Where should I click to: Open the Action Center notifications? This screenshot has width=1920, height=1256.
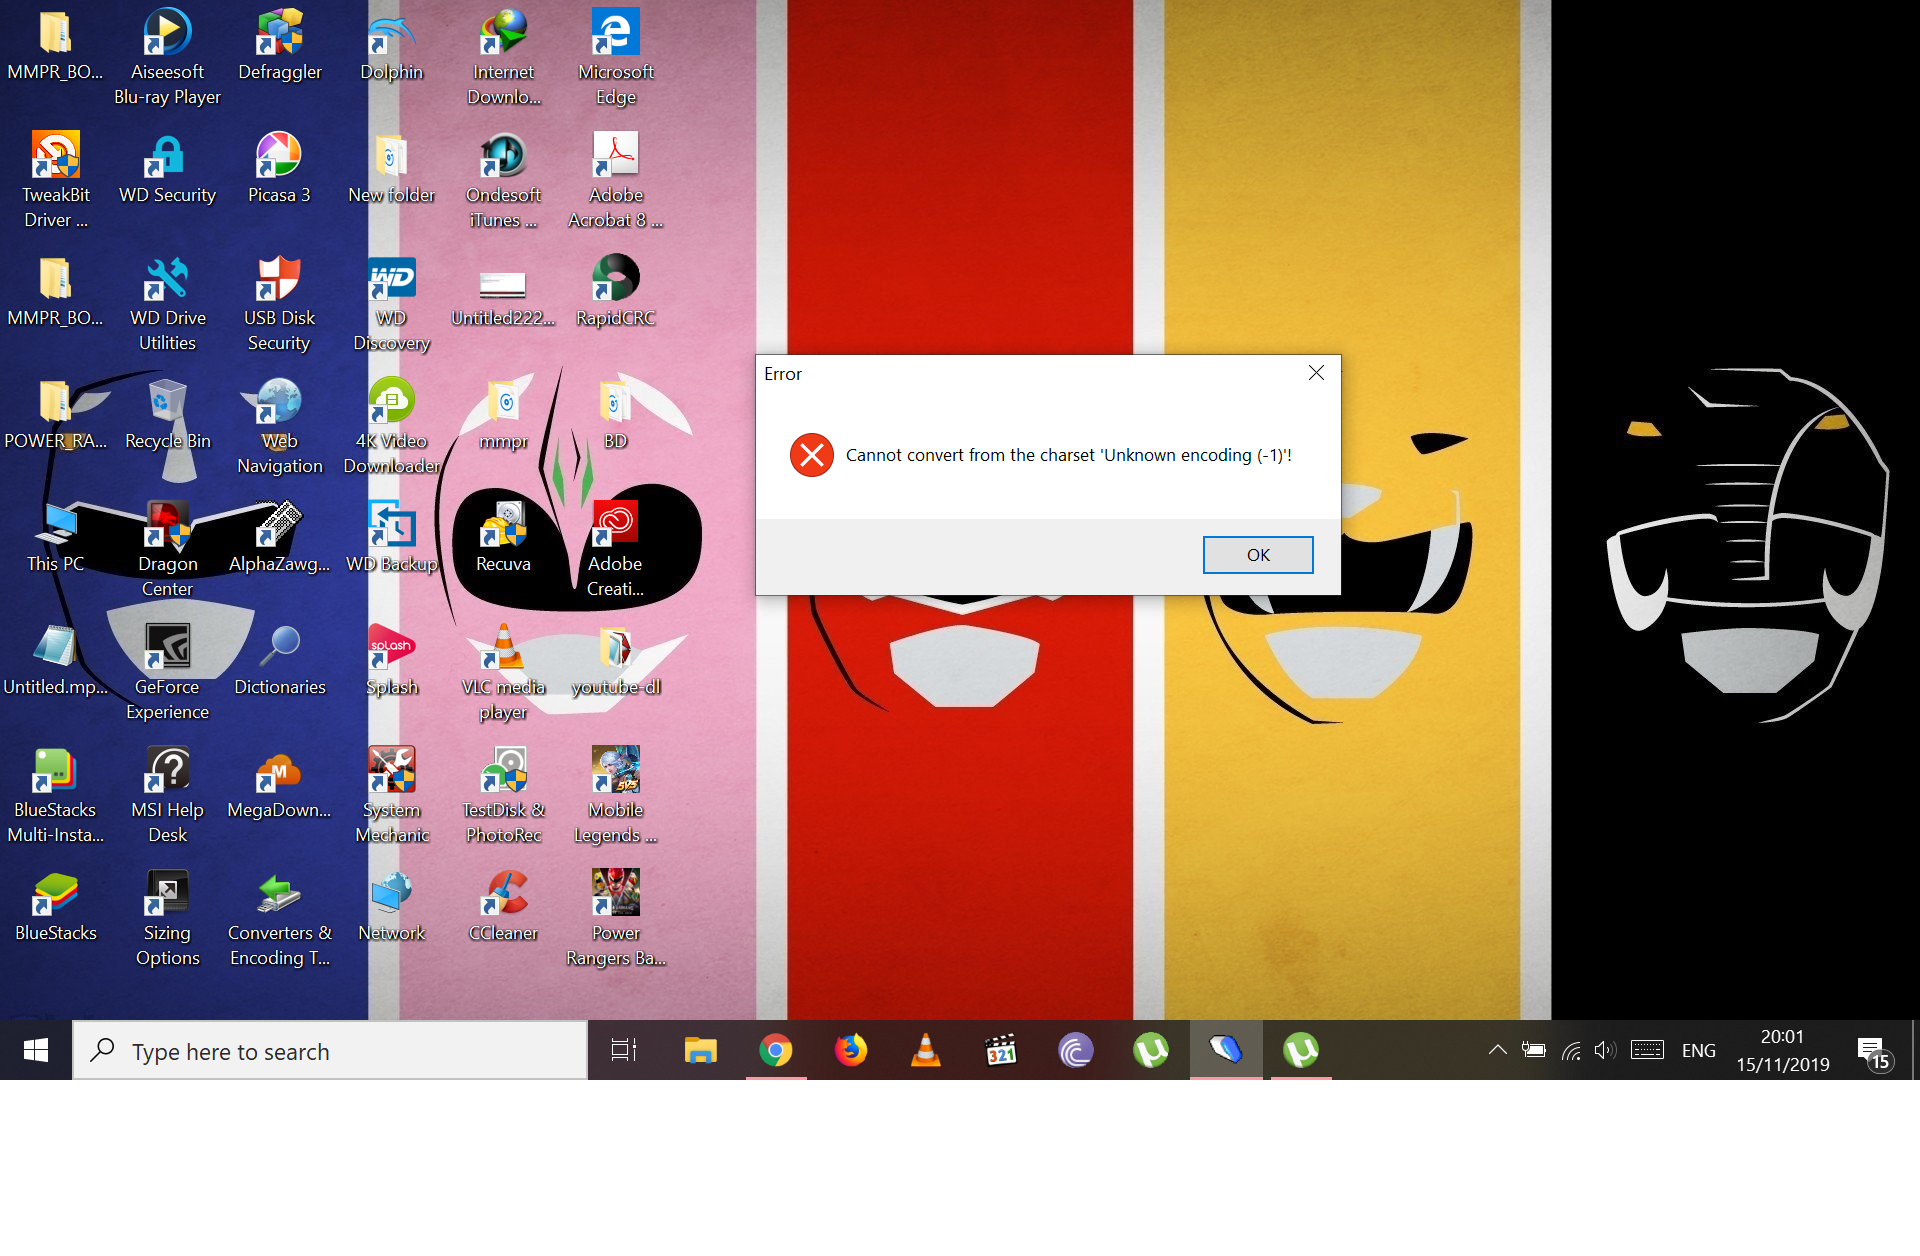[x=1872, y=1051]
